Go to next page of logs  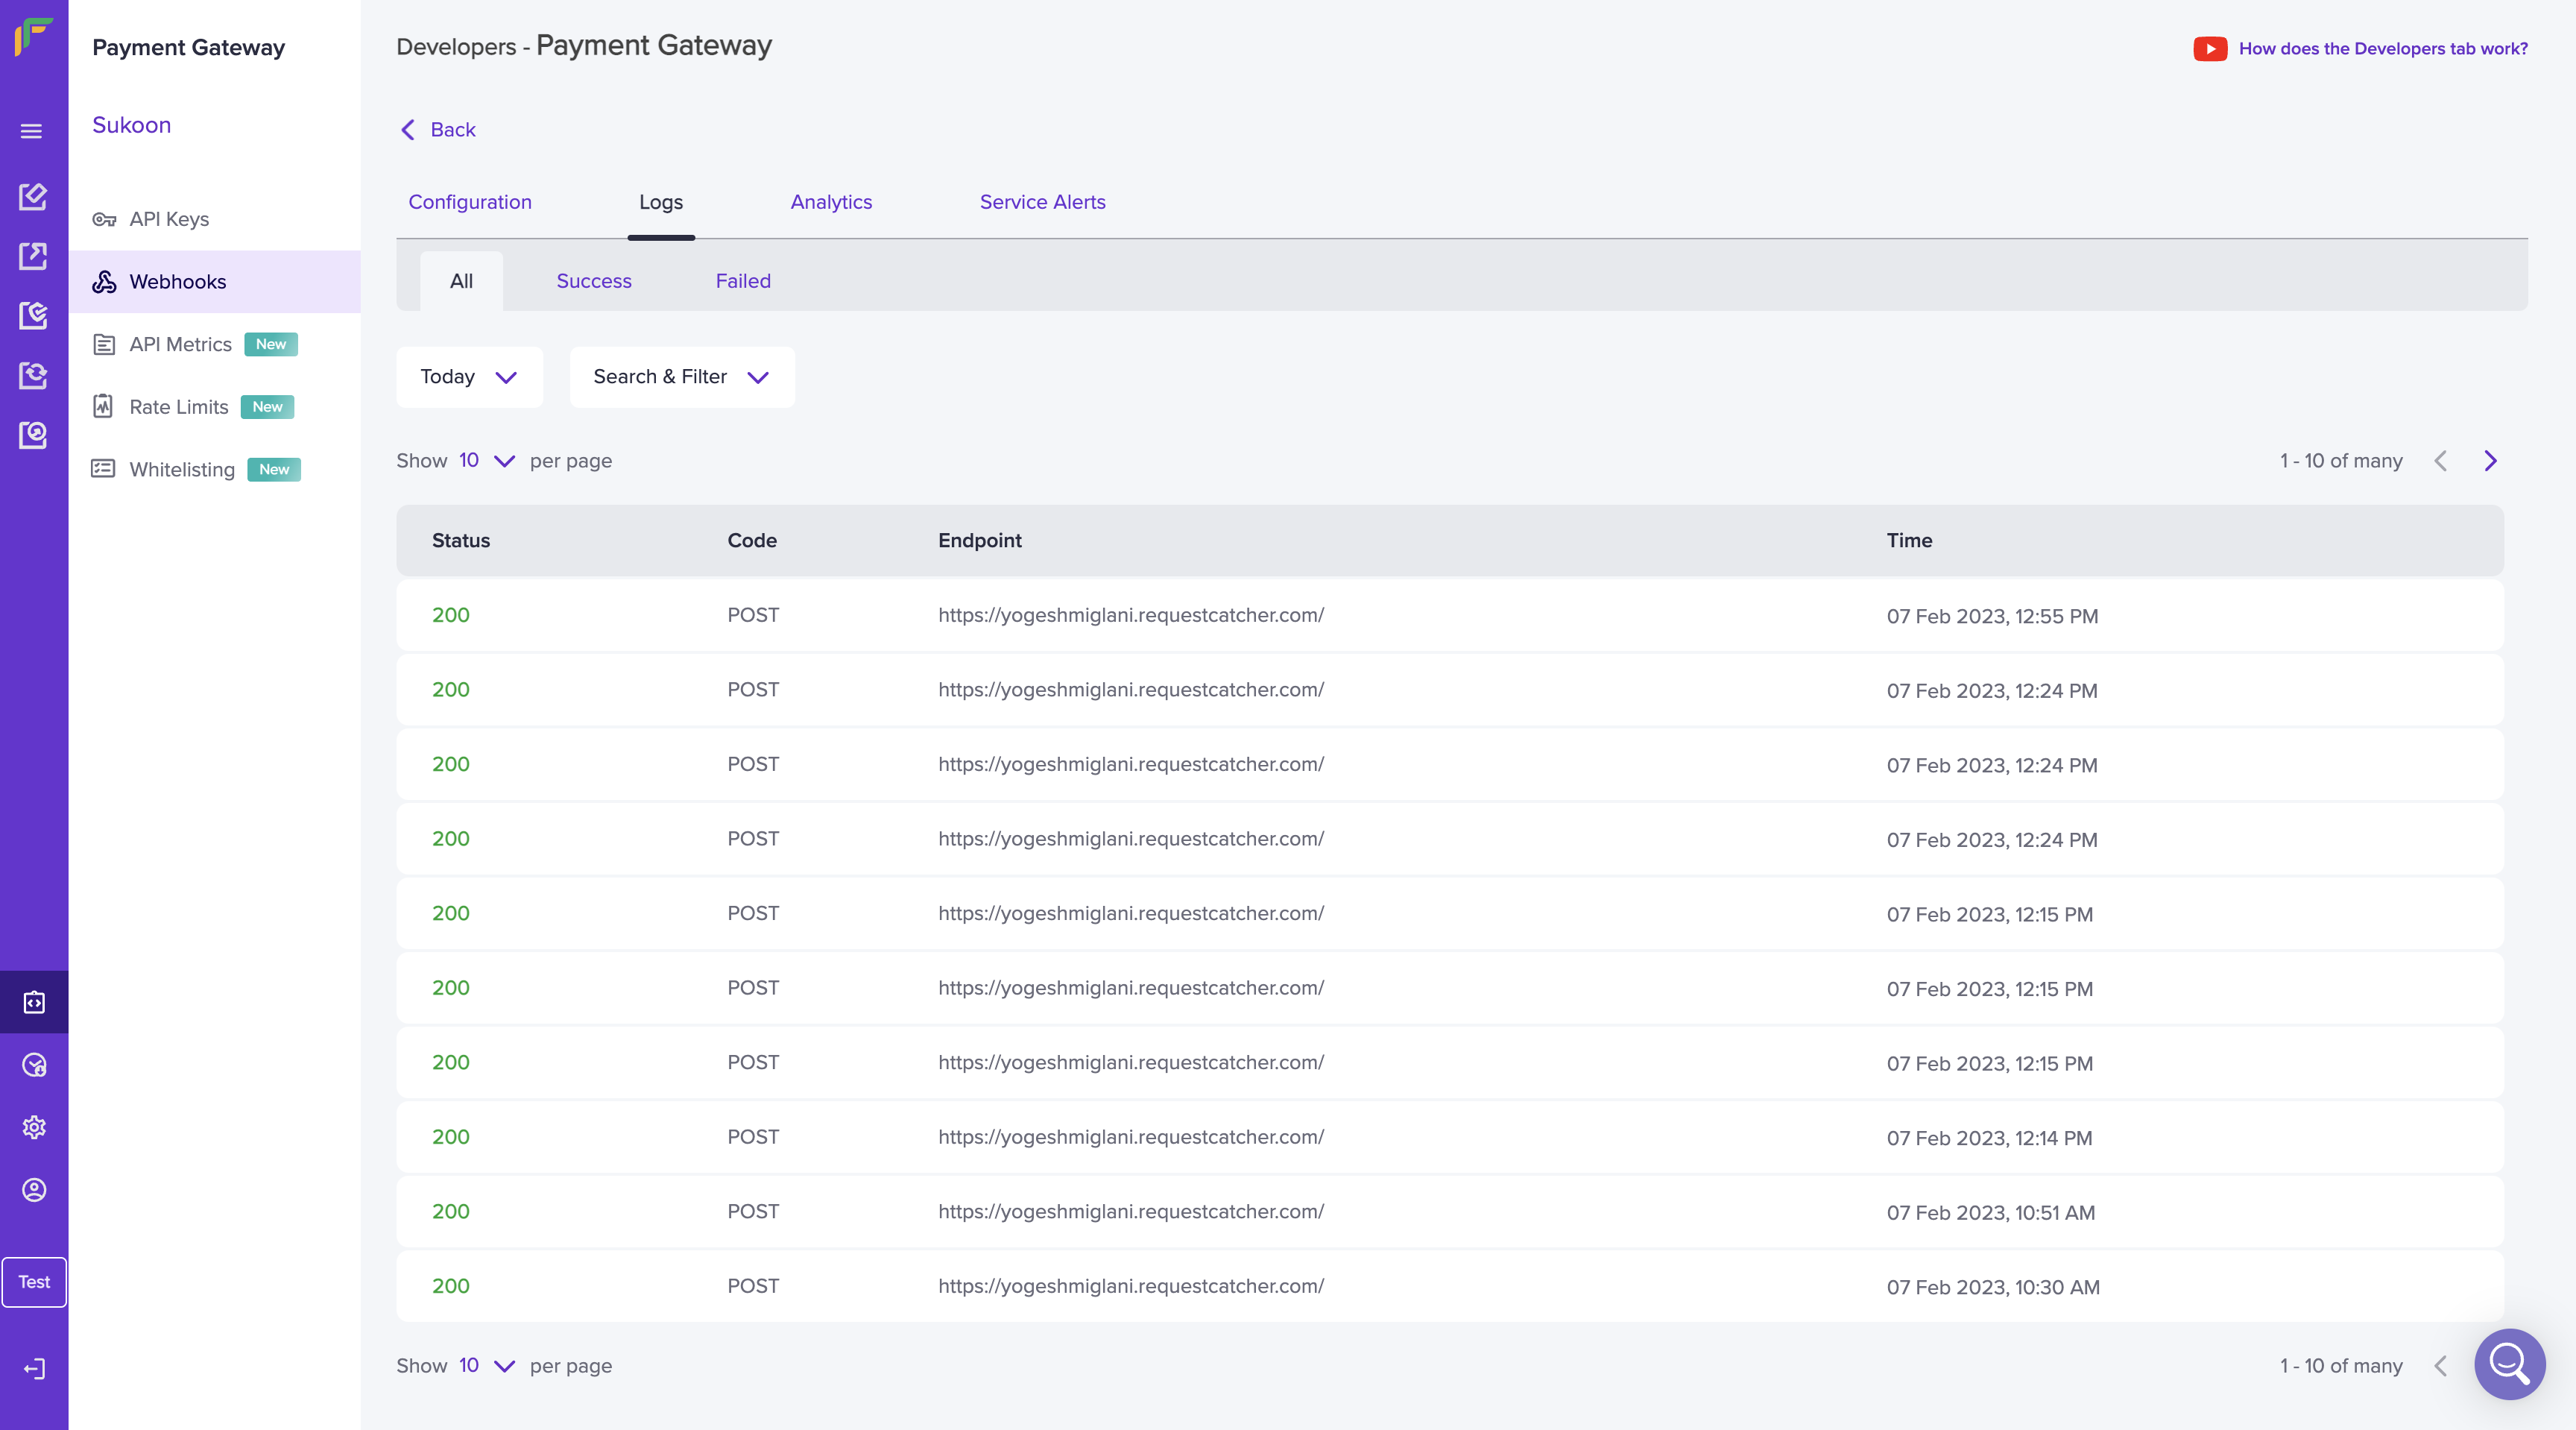pyautogui.click(x=2490, y=461)
